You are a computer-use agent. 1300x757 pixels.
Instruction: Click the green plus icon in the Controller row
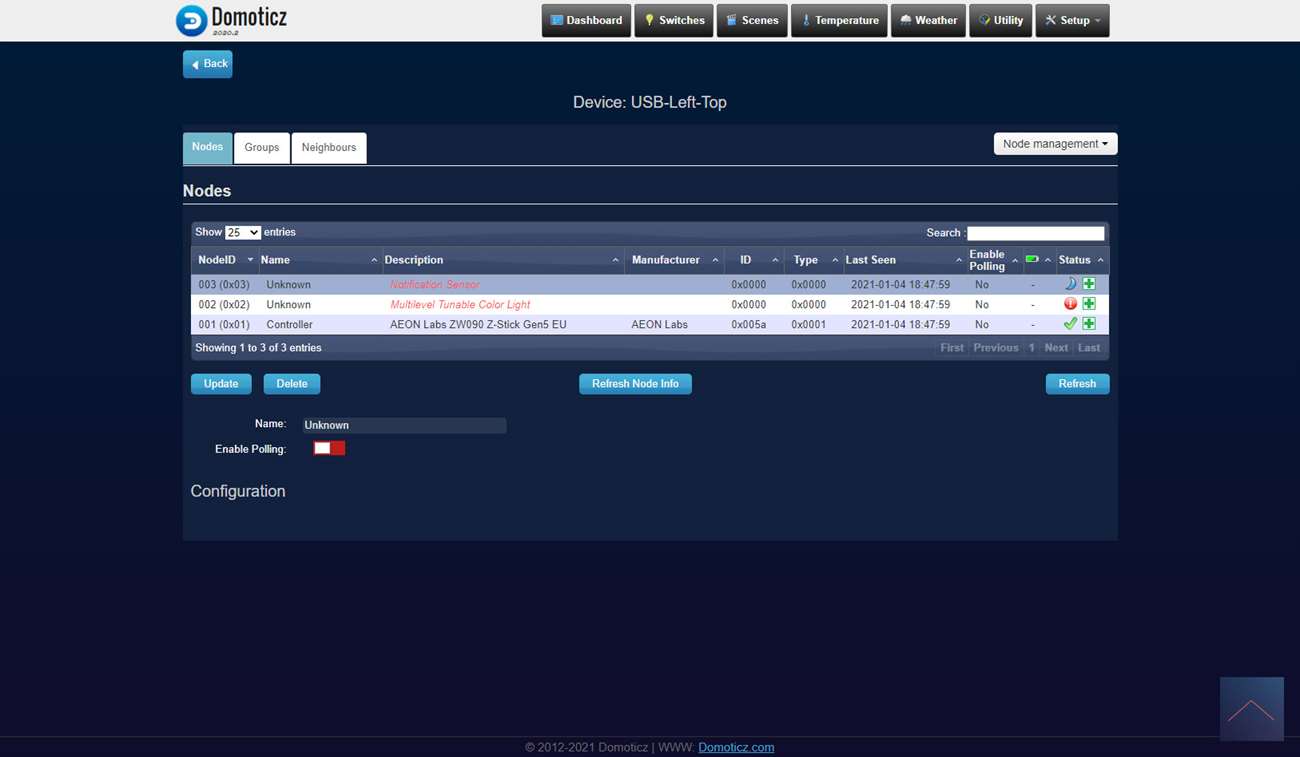[x=1089, y=324]
